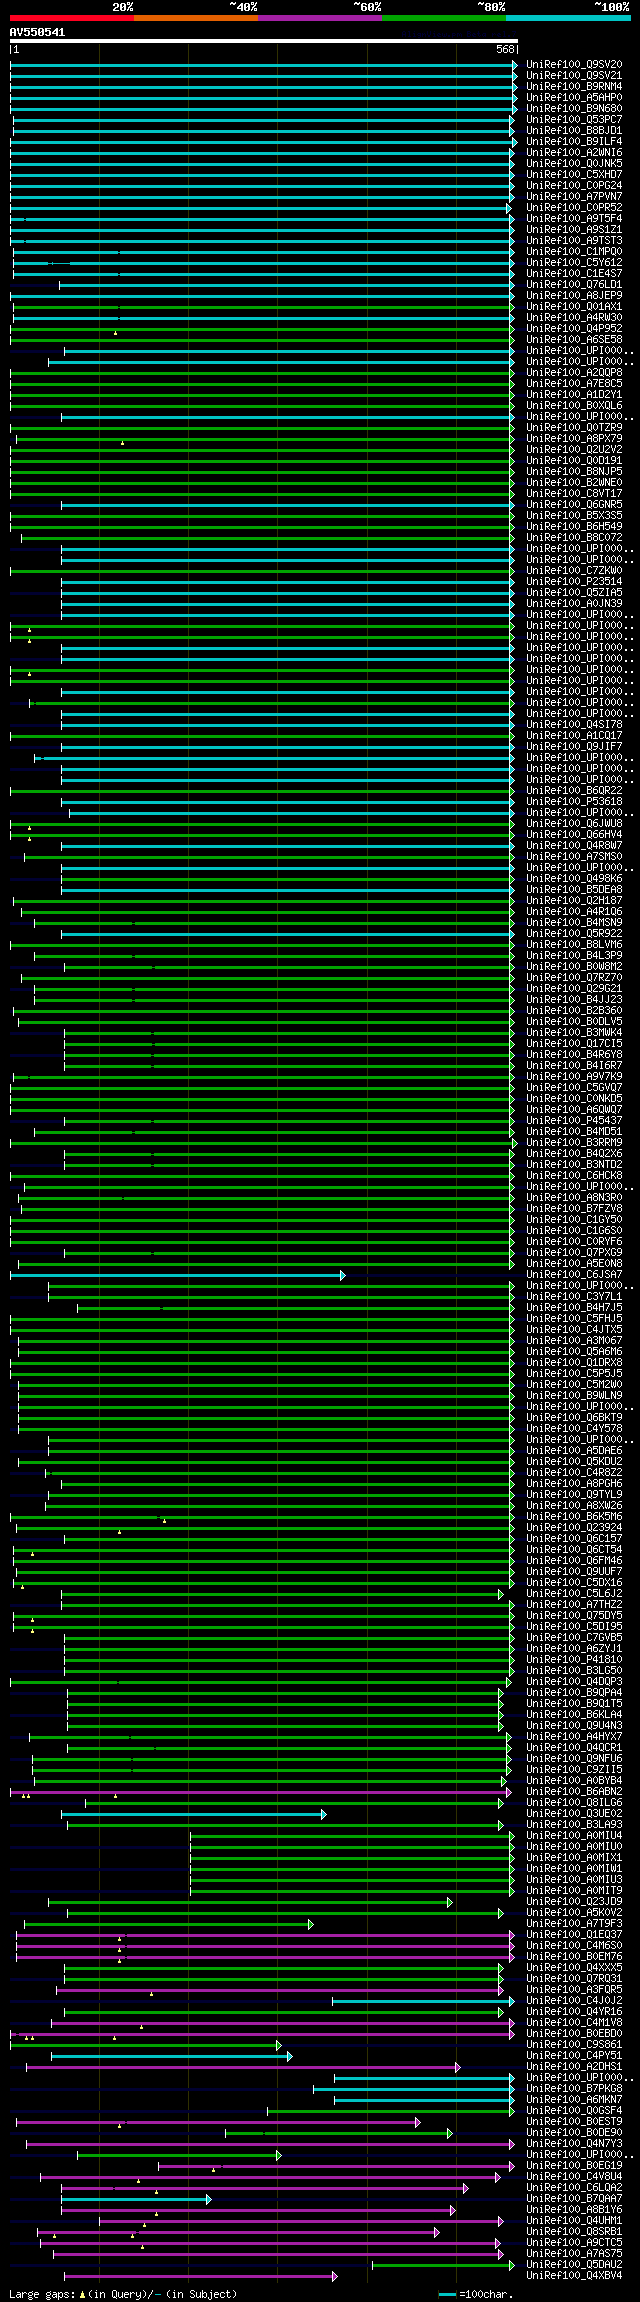The width and height of the screenshot is (640, 2302).
Task: Select the UniRef100_B9QPA4 hit label
Action: tap(574, 1692)
